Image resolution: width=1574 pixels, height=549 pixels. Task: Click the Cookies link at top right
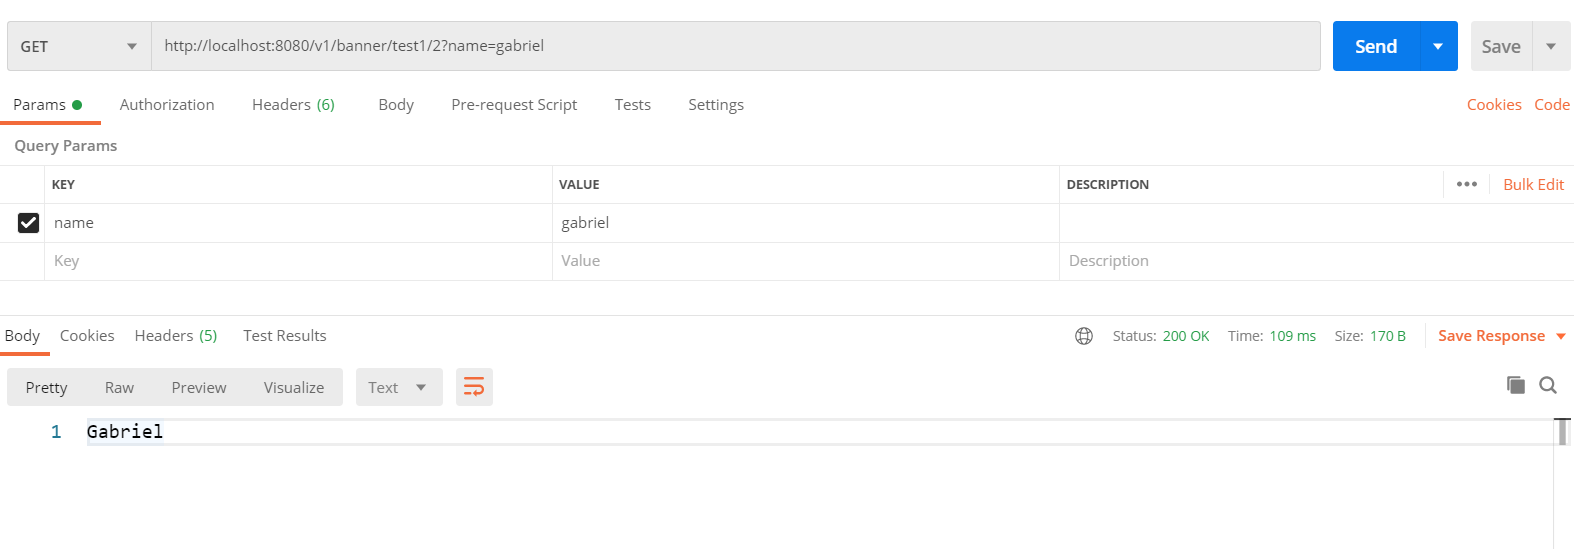pos(1494,105)
